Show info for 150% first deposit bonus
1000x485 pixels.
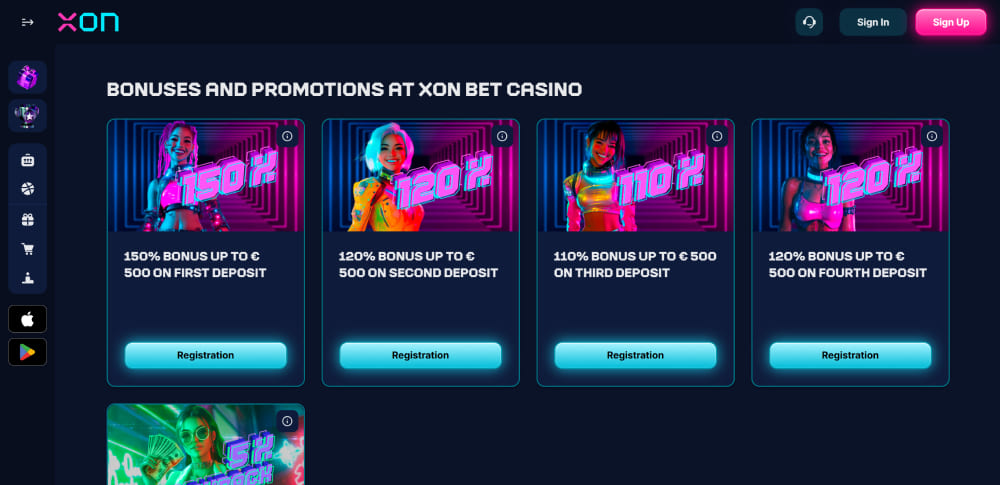[x=287, y=136]
